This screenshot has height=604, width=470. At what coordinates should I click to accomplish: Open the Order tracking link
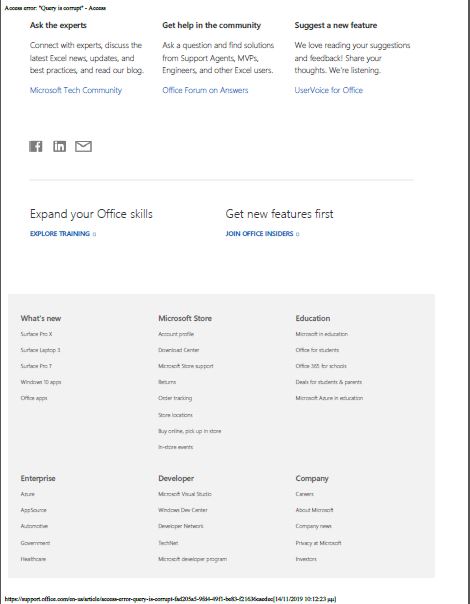(x=175, y=398)
